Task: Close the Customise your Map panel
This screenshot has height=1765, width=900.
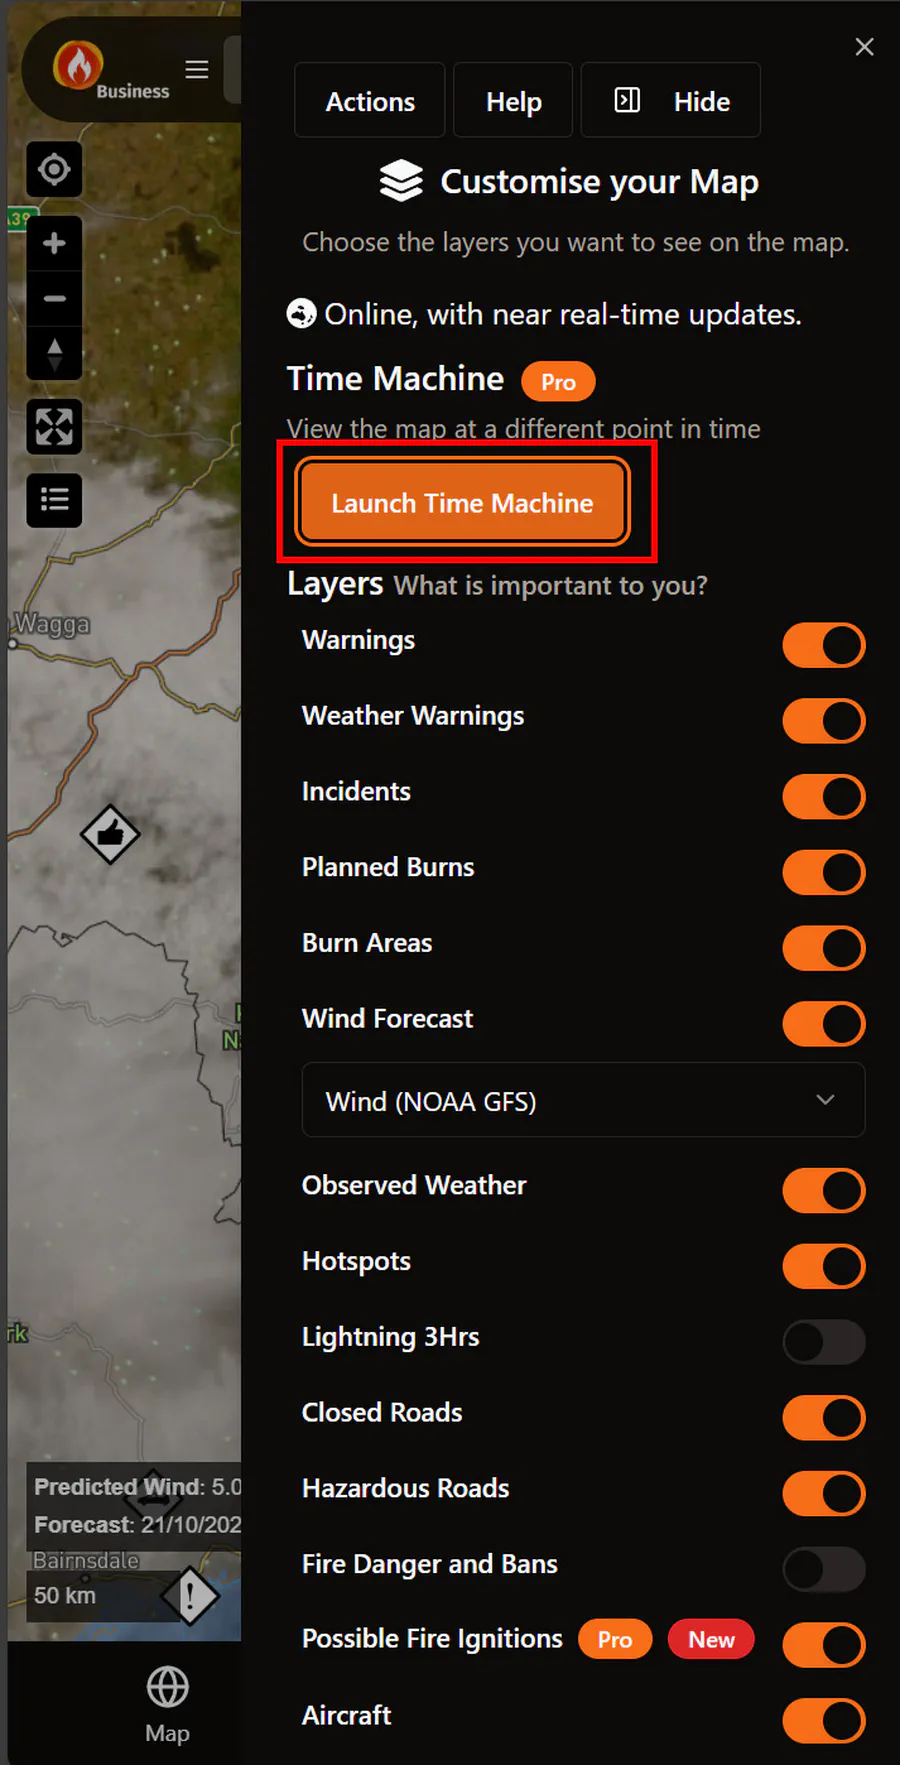Action: (864, 47)
